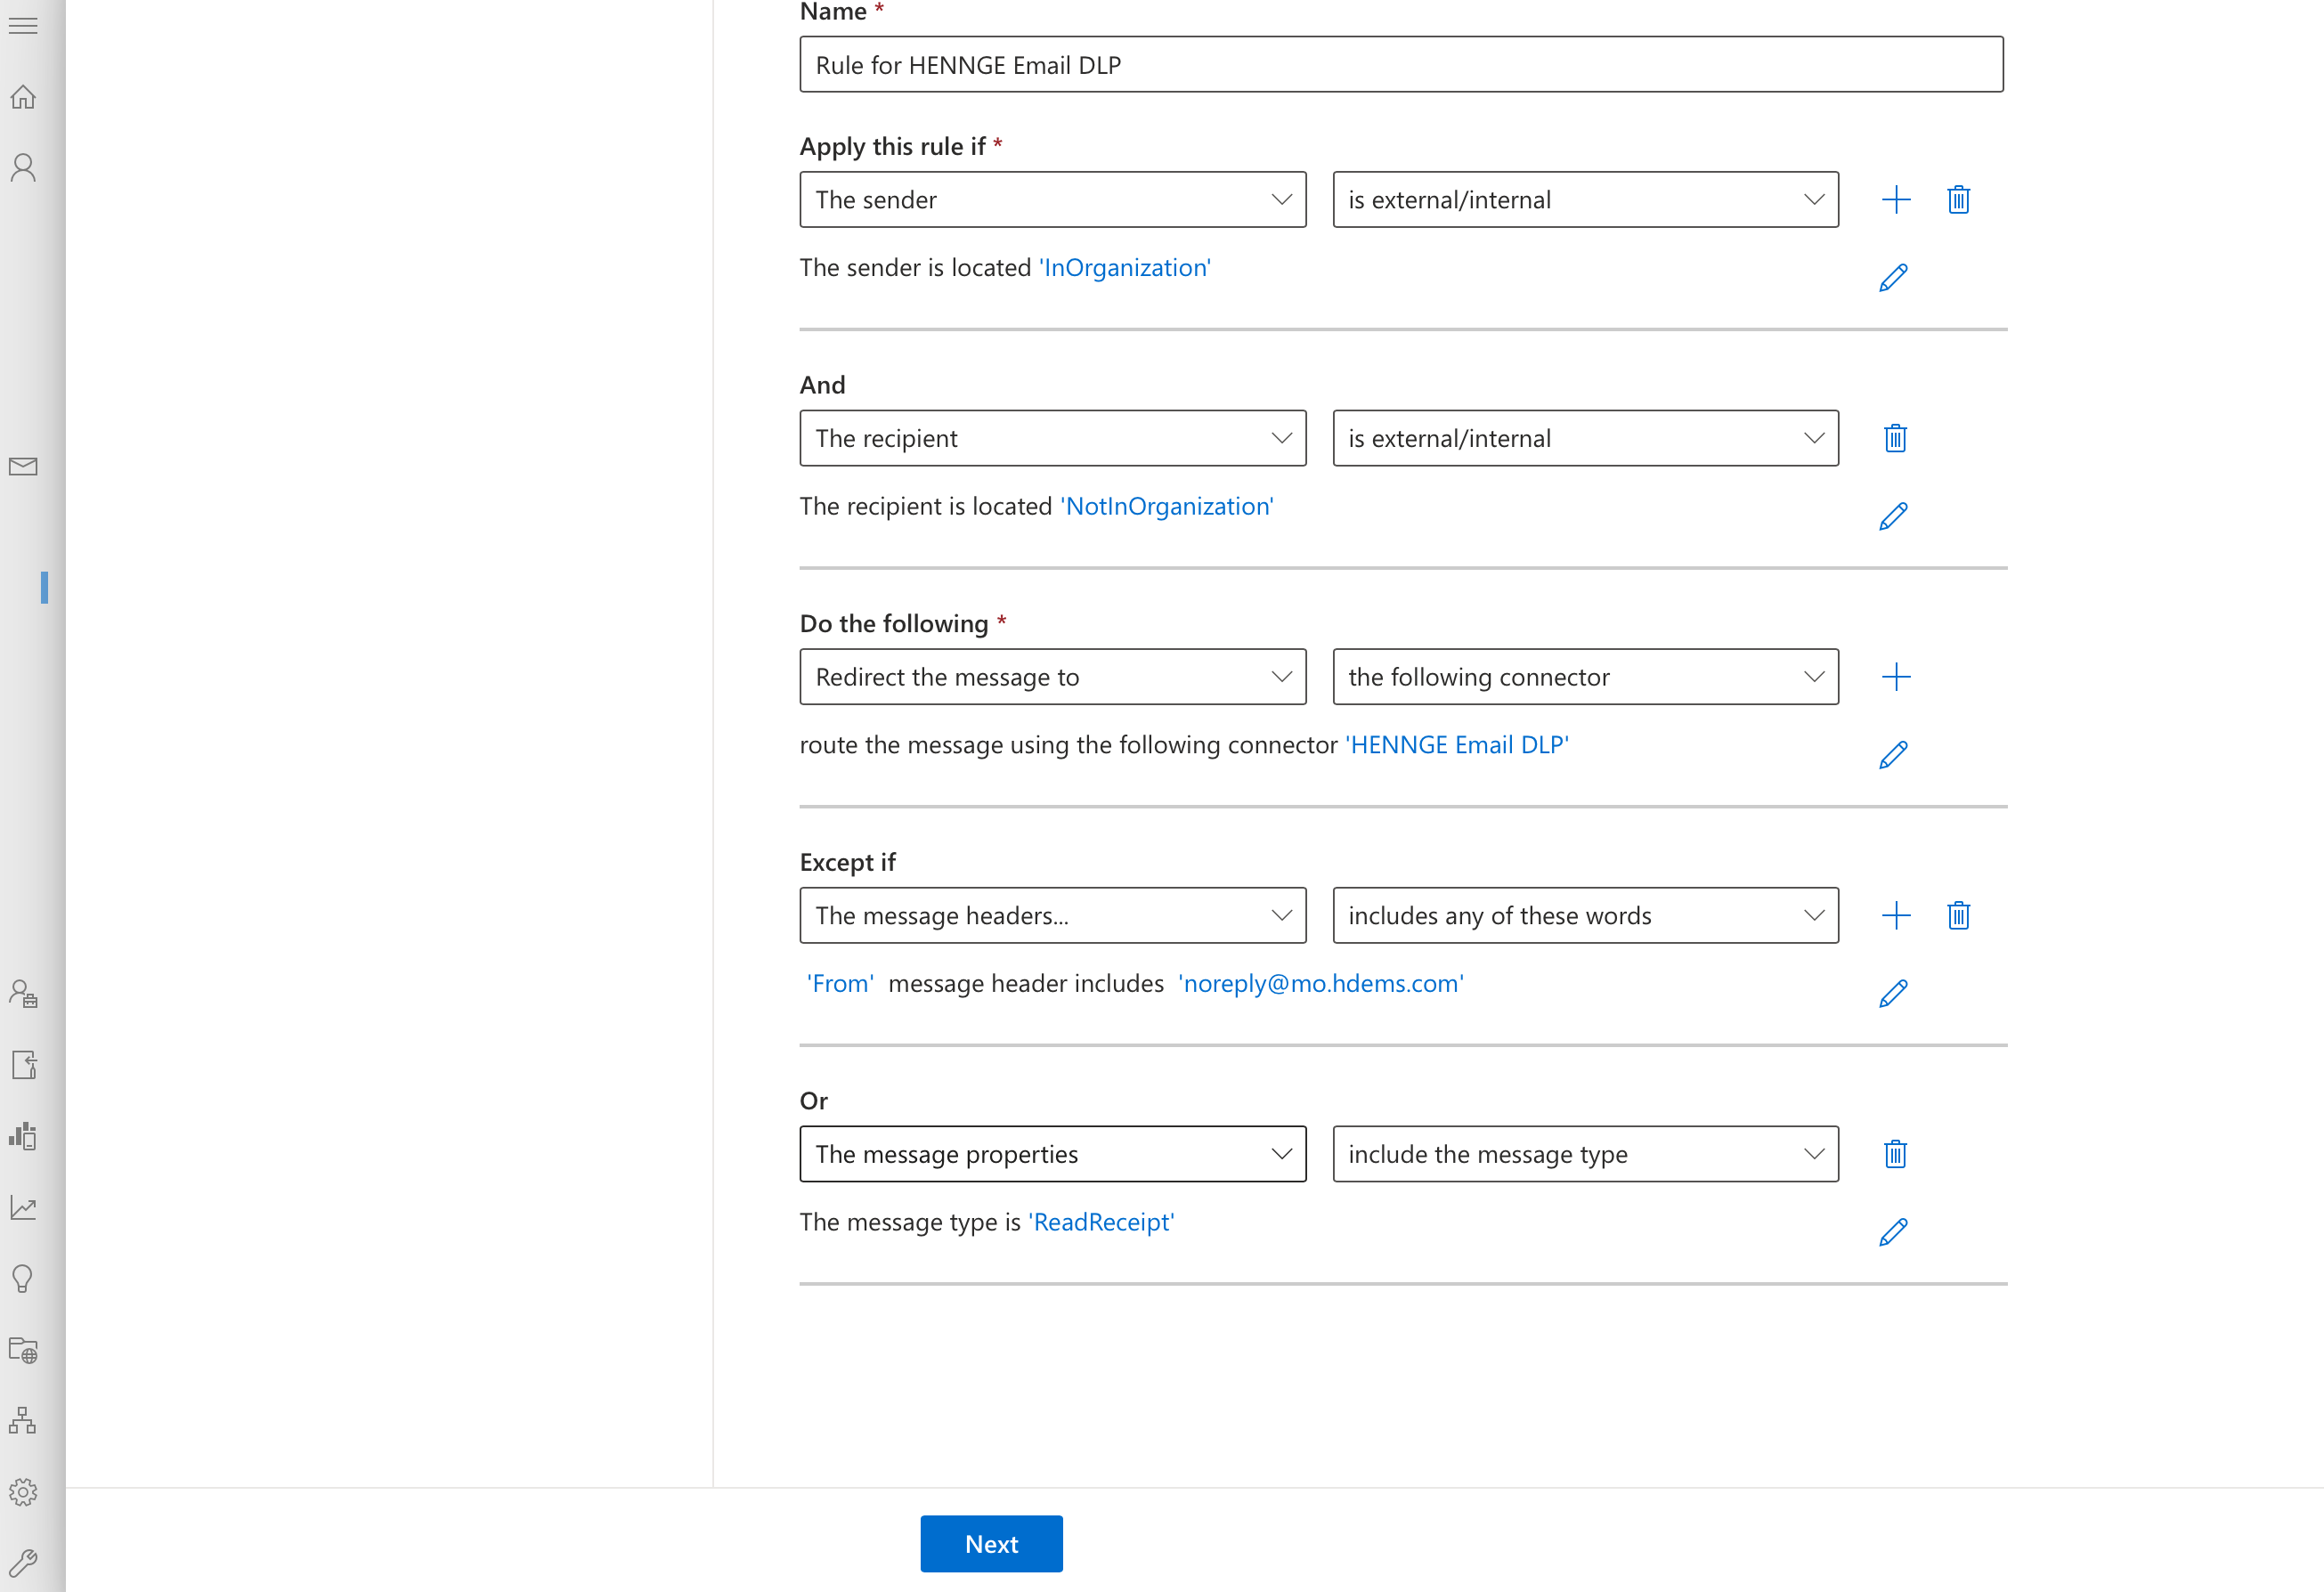2324x1592 pixels.
Task: Add another action beside the following connector
Action: point(1895,677)
